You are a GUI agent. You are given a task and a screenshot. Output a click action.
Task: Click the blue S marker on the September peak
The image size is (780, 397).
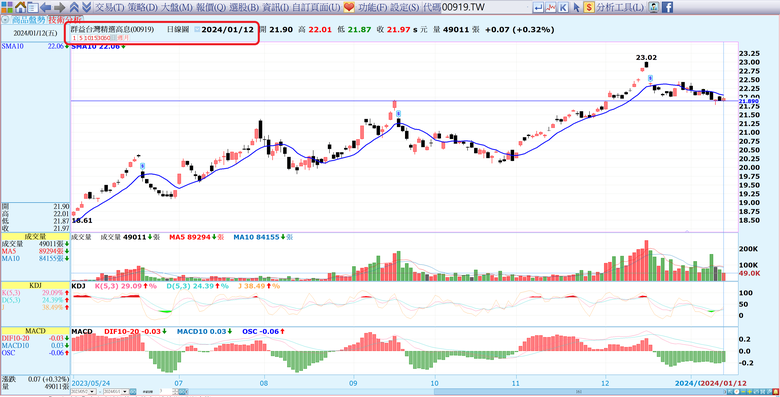[398, 115]
